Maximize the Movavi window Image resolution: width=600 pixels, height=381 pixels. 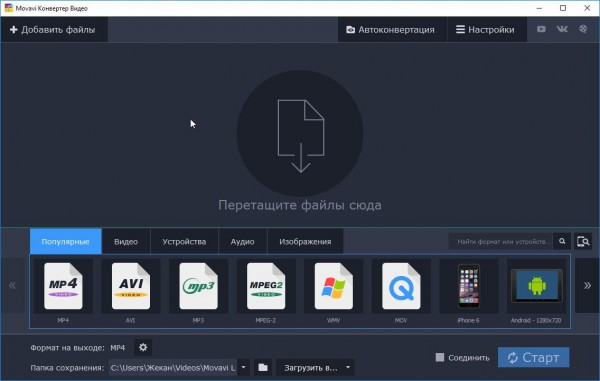pos(563,8)
